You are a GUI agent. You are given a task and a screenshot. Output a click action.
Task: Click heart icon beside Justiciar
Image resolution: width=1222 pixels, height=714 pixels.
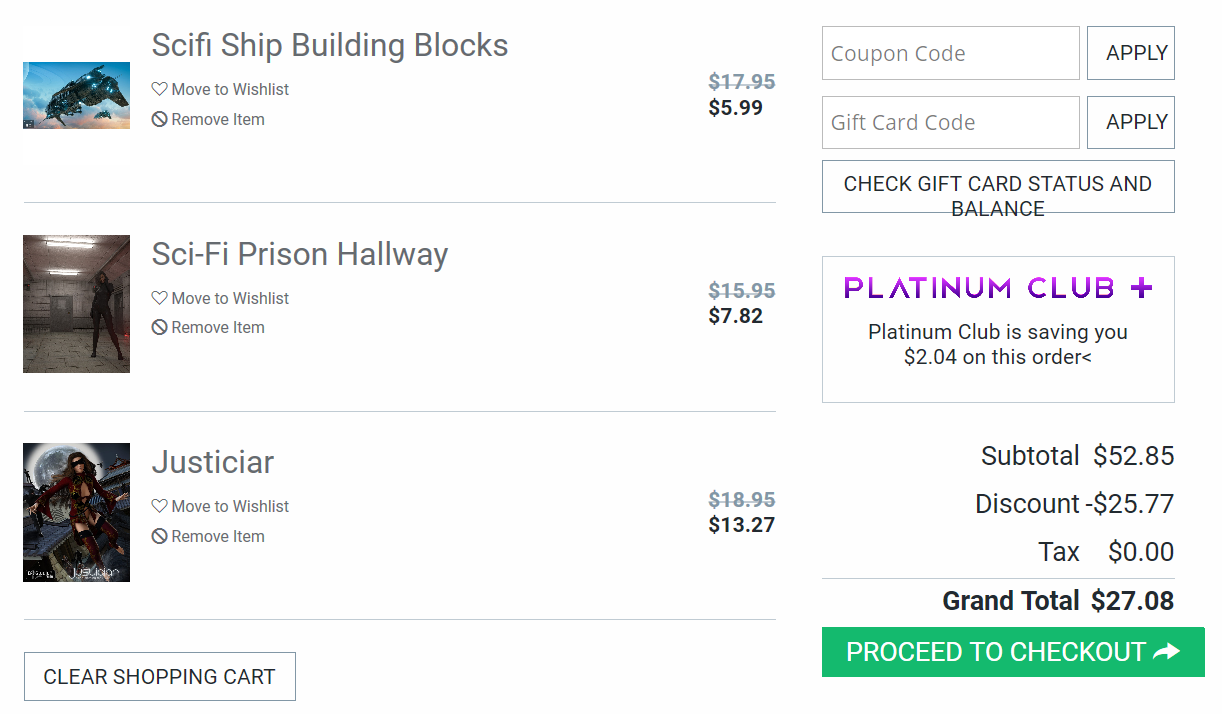click(x=159, y=506)
